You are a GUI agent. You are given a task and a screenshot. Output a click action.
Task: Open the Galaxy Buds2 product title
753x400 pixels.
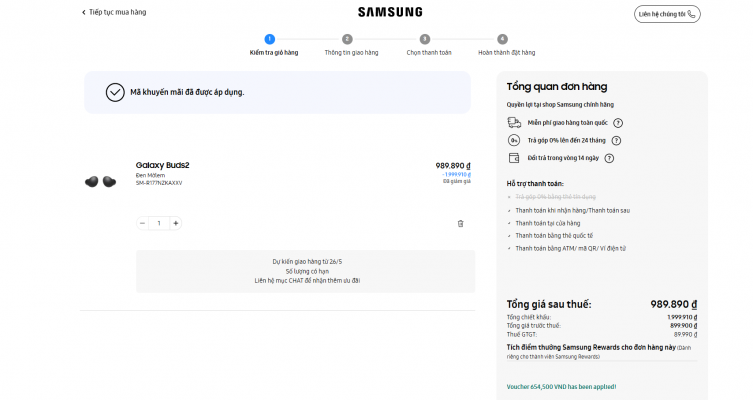(163, 165)
